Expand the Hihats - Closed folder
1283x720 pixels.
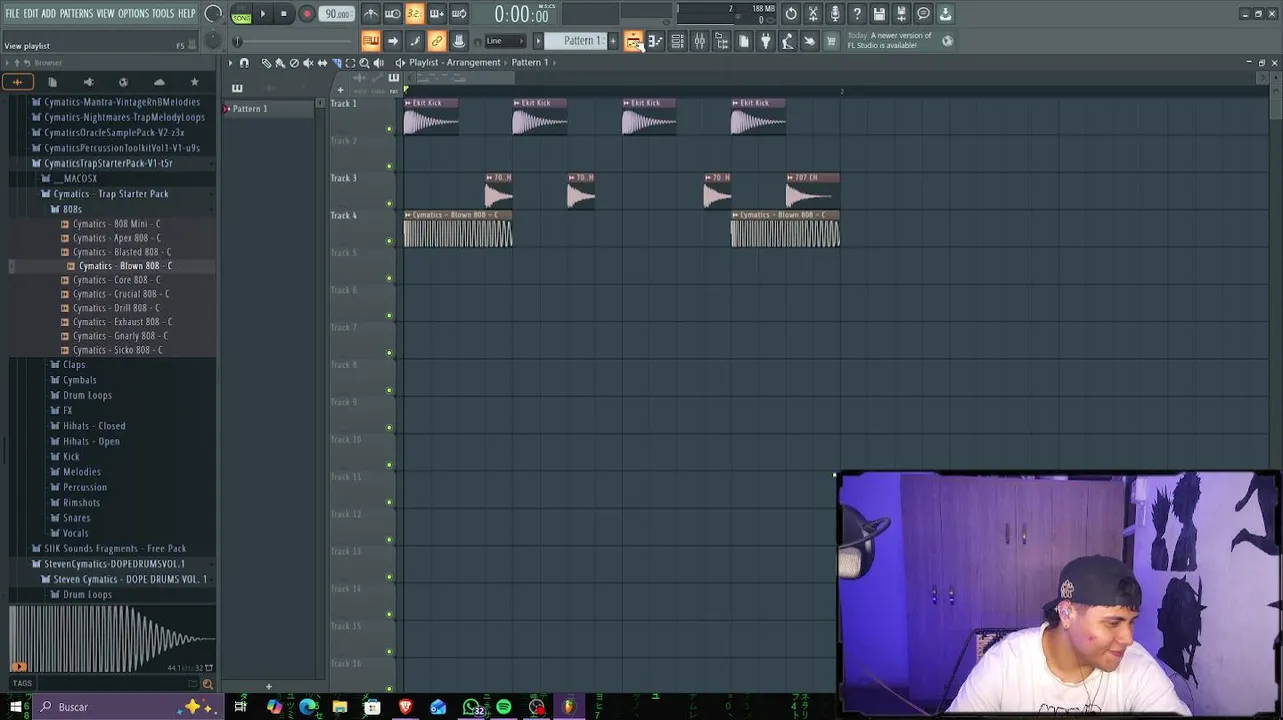94,426
